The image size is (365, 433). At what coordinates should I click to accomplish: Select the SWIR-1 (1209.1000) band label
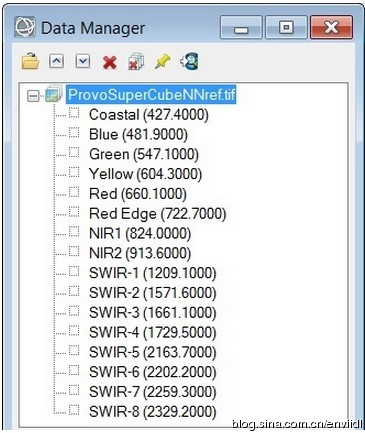153,273
